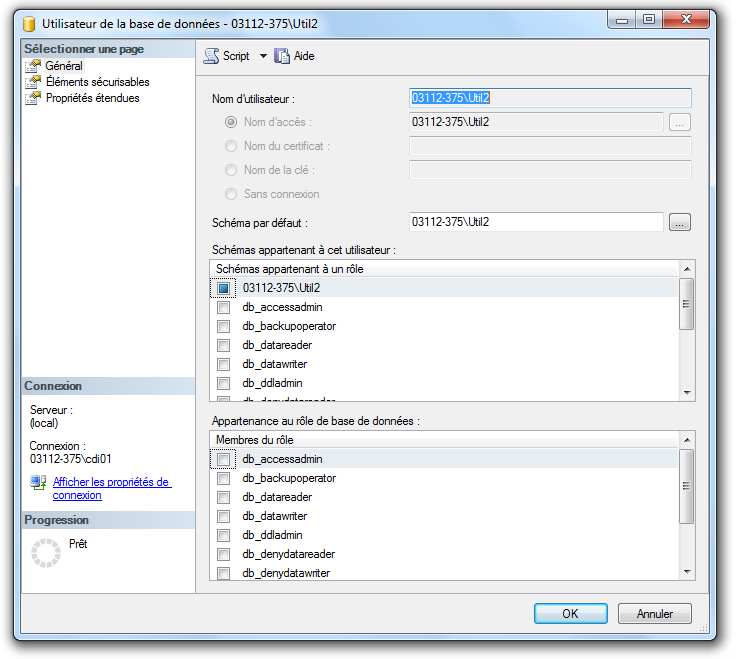Viewport: 739px width, 659px height.
Task: Open the Aide help icon
Action: point(282,56)
